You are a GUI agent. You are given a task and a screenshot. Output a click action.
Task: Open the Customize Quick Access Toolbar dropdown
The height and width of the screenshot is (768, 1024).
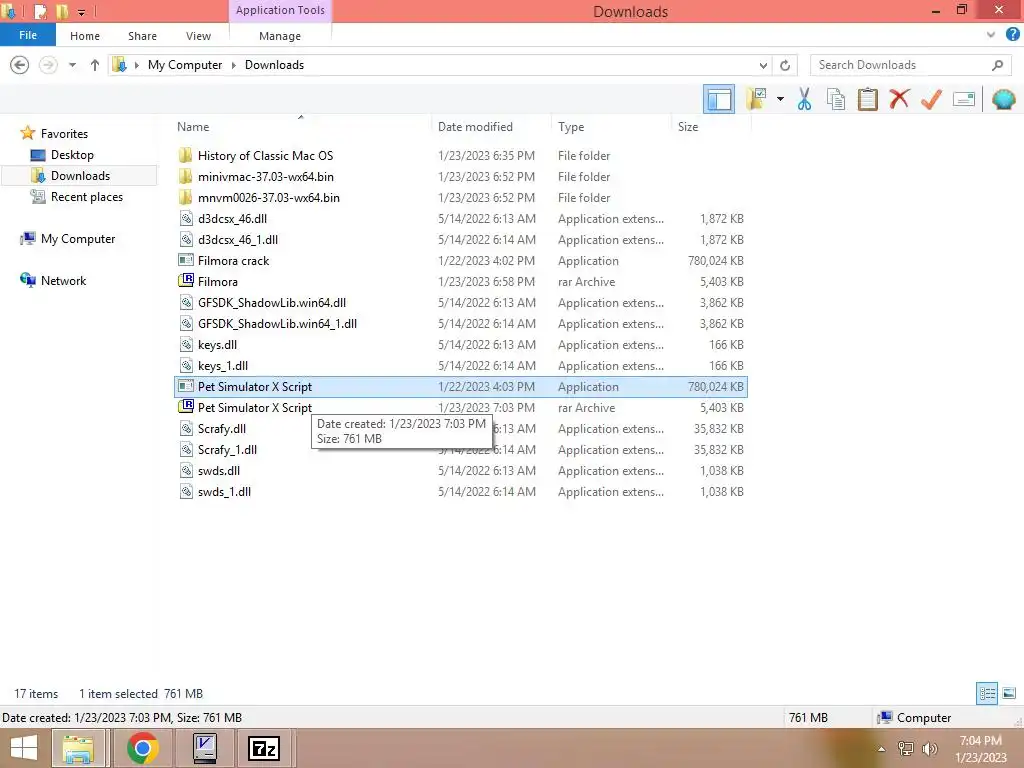tap(82, 12)
